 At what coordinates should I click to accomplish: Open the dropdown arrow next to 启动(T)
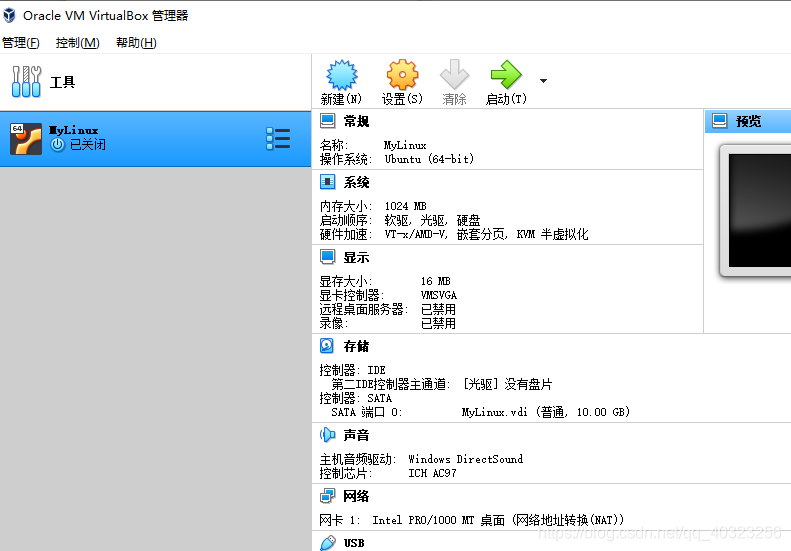pos(543,81)
